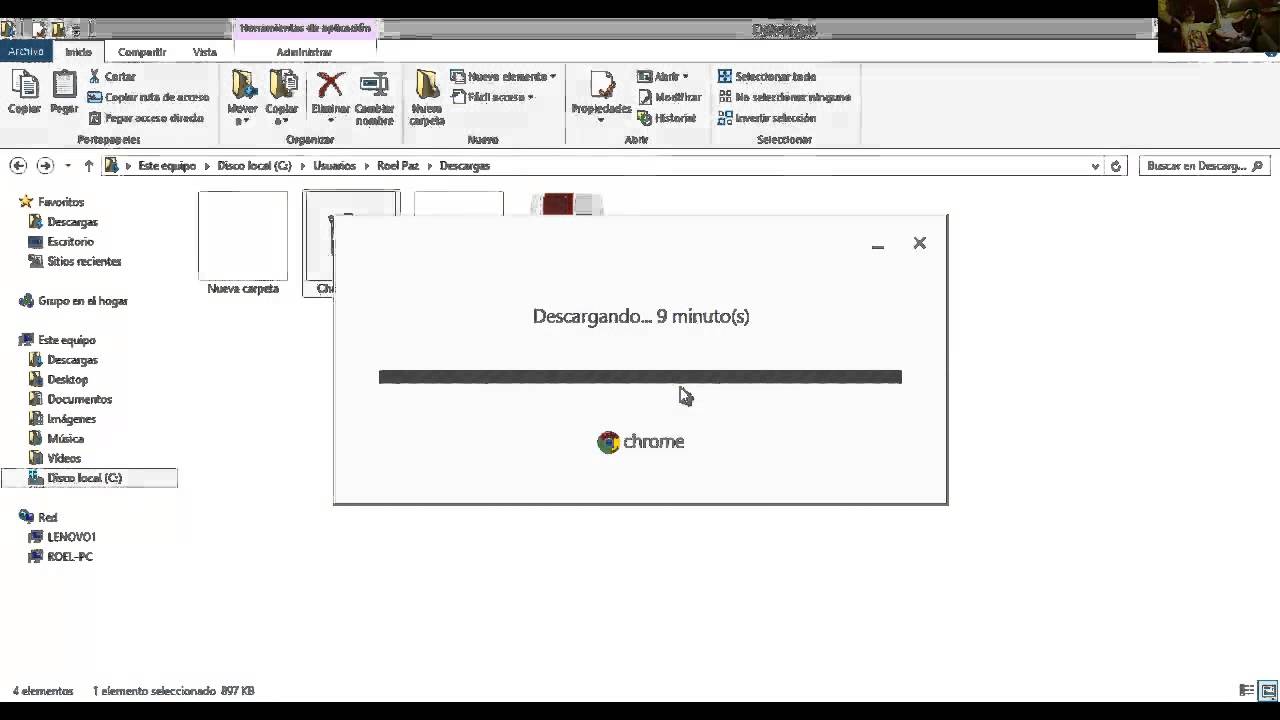Open Desktop folder in sidebar

tap(67, 380)
